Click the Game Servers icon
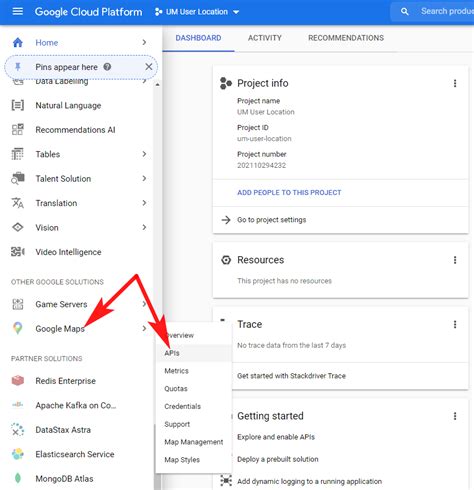Screen dimensions: 474x490 click(18, 304)
